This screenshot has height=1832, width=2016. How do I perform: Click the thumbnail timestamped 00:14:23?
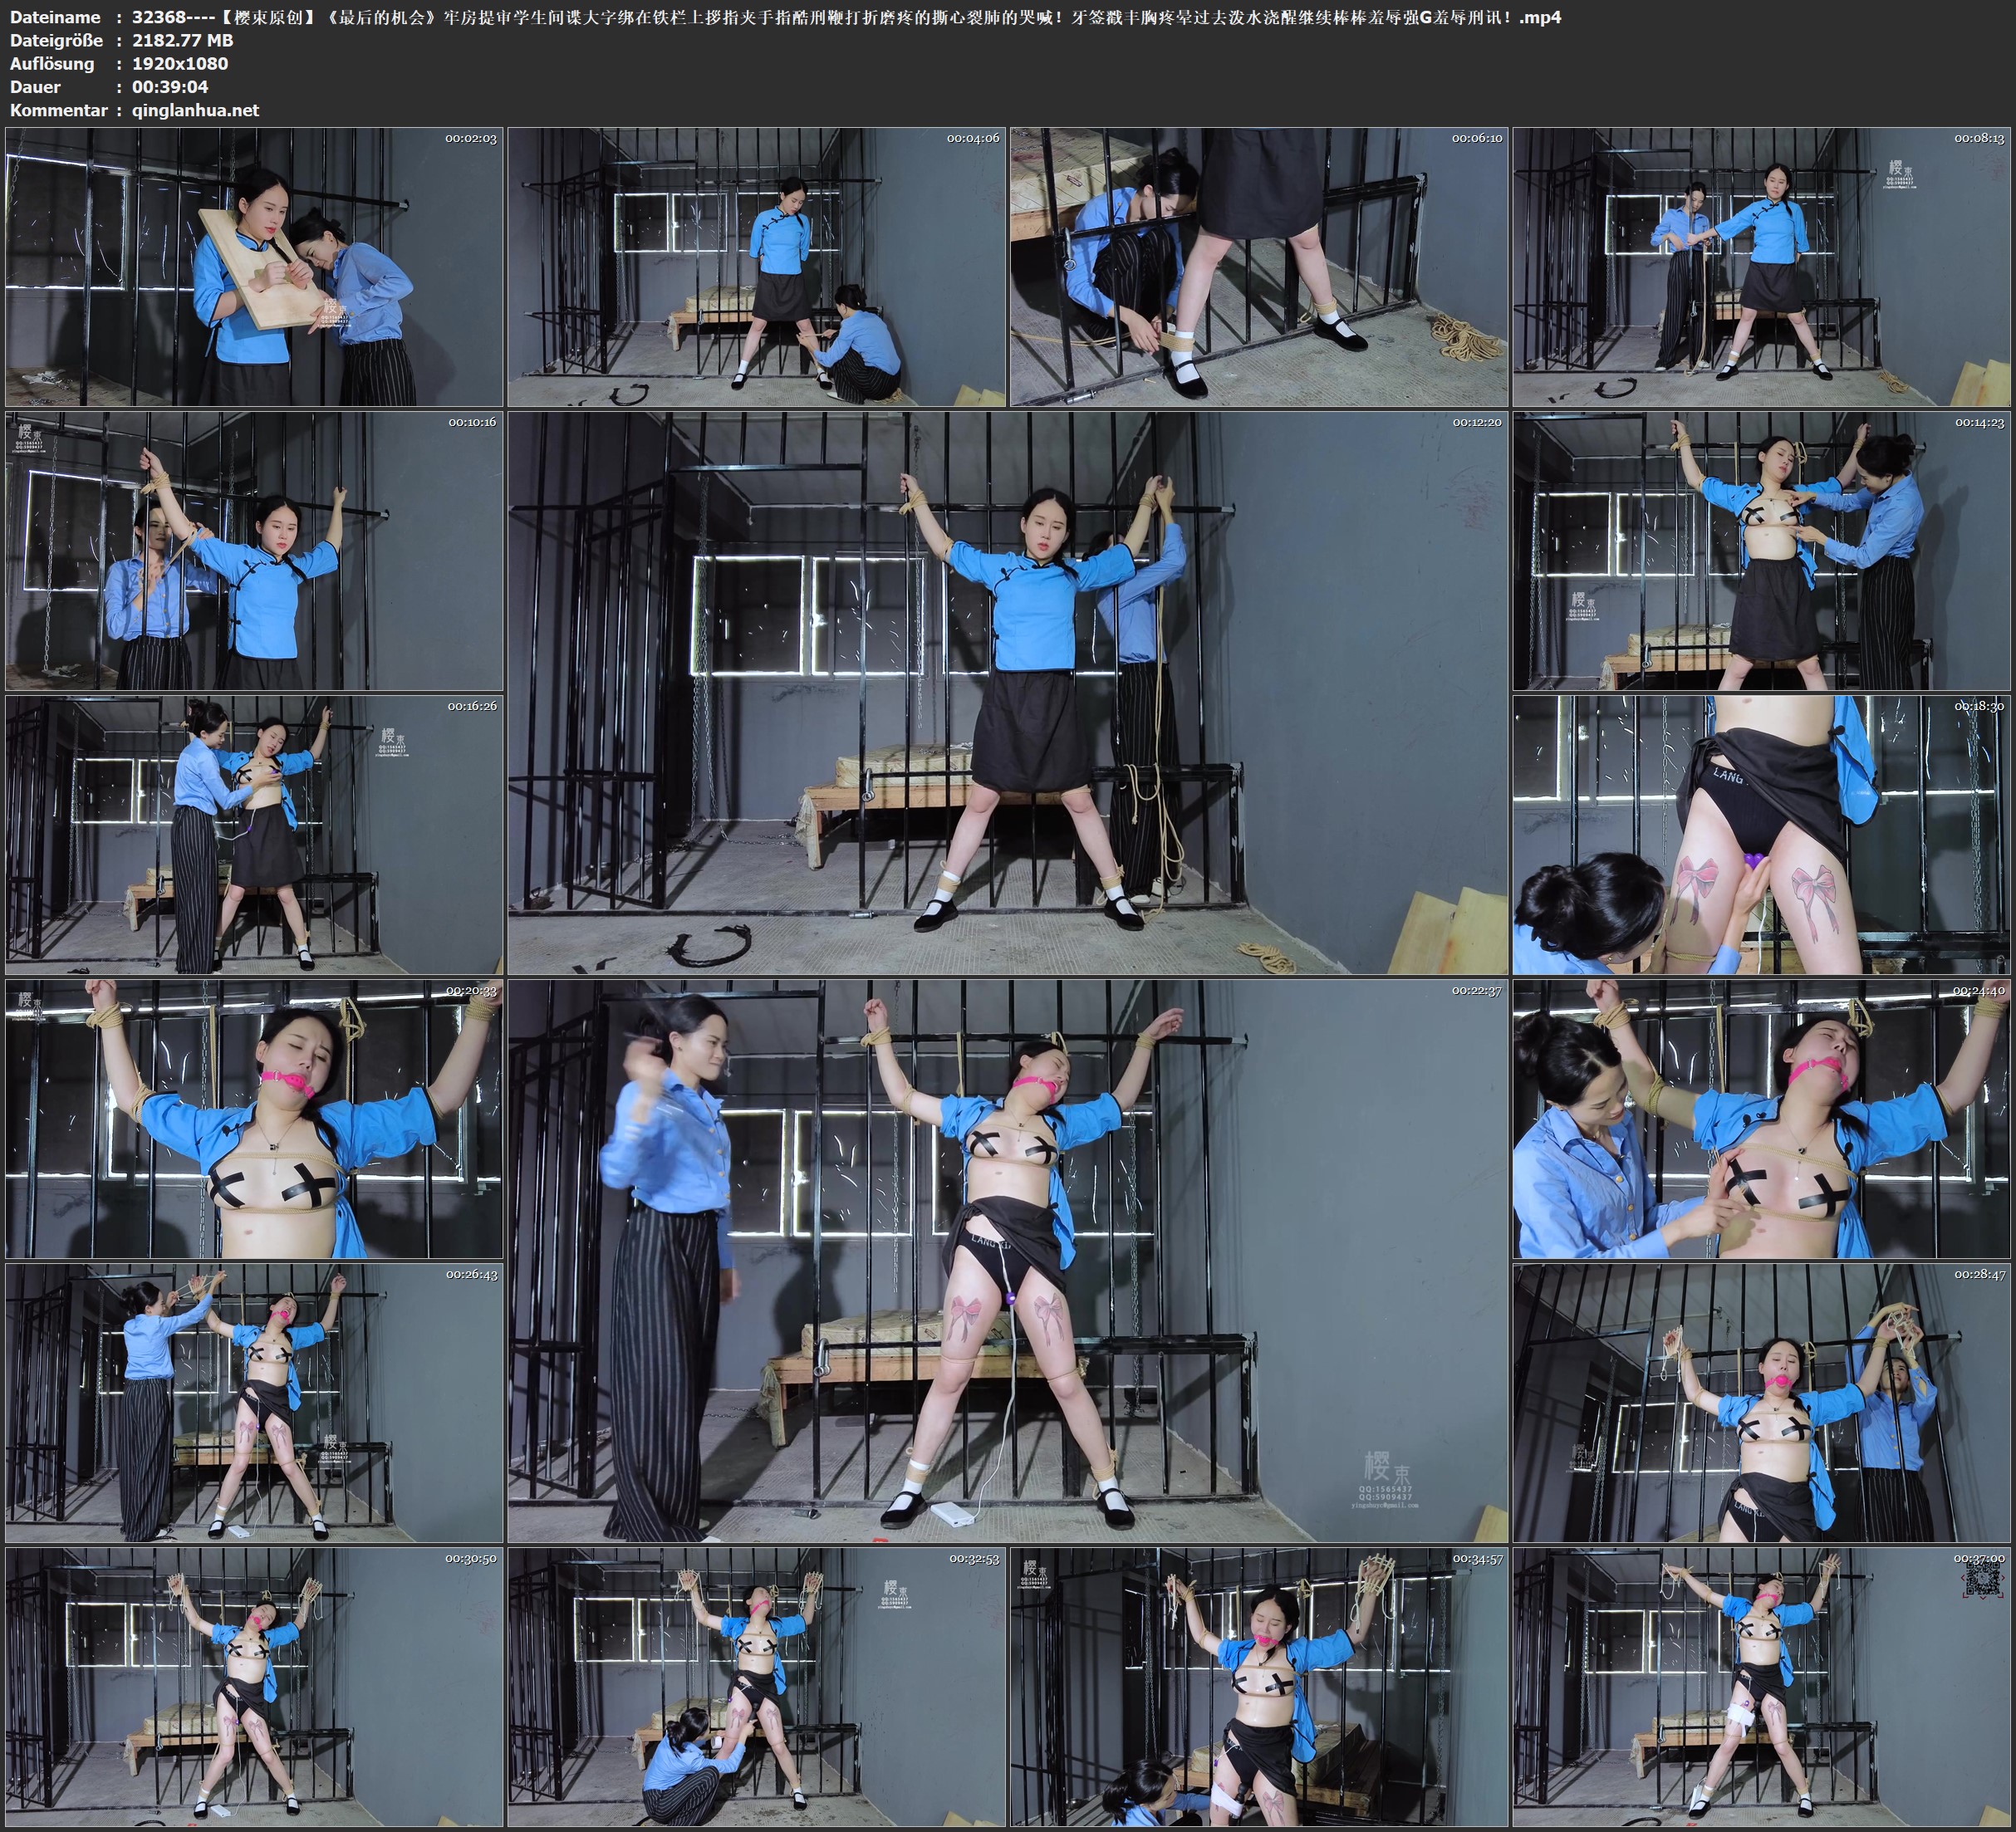tap(1761, 550)
